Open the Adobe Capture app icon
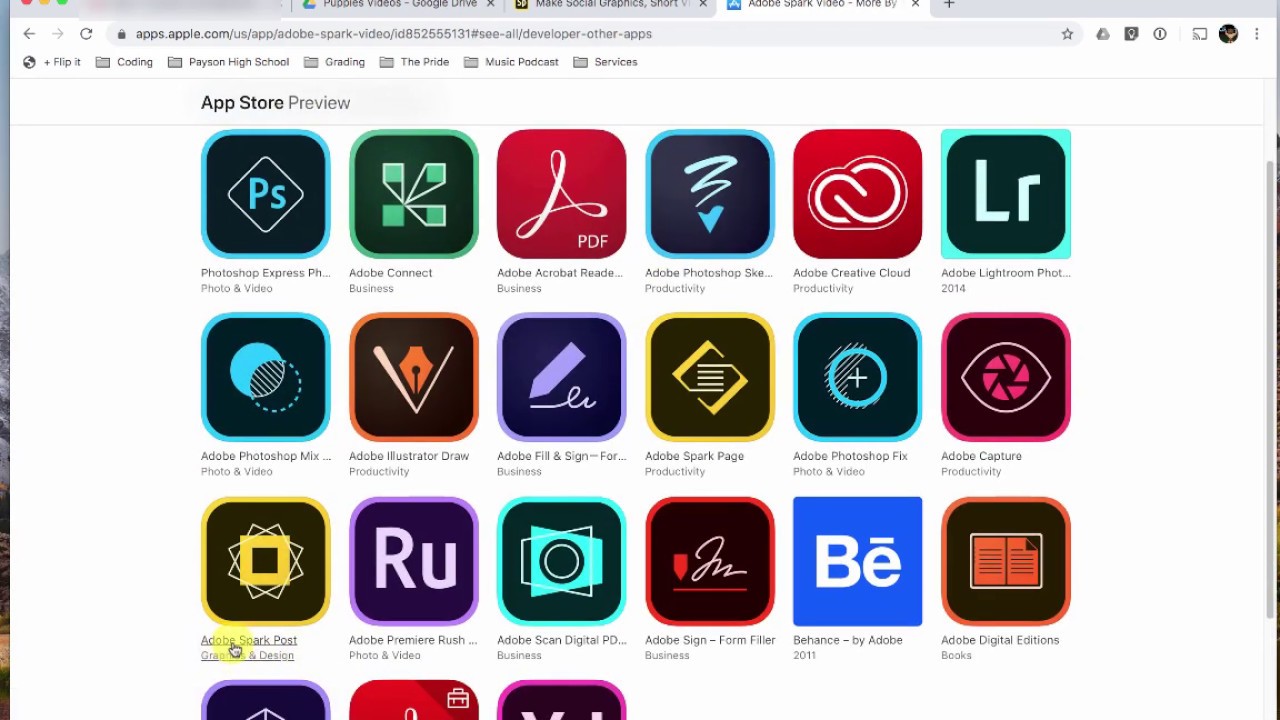 (1005, 377)
